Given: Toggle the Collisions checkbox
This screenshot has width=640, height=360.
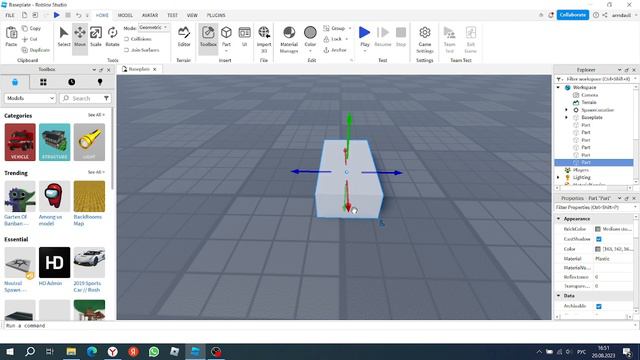Looking at the screenshot, I should coord(127,39).
